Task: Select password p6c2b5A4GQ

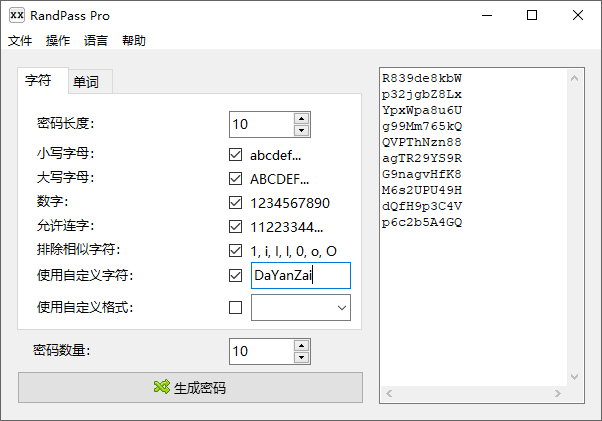Action: [422, 222]
